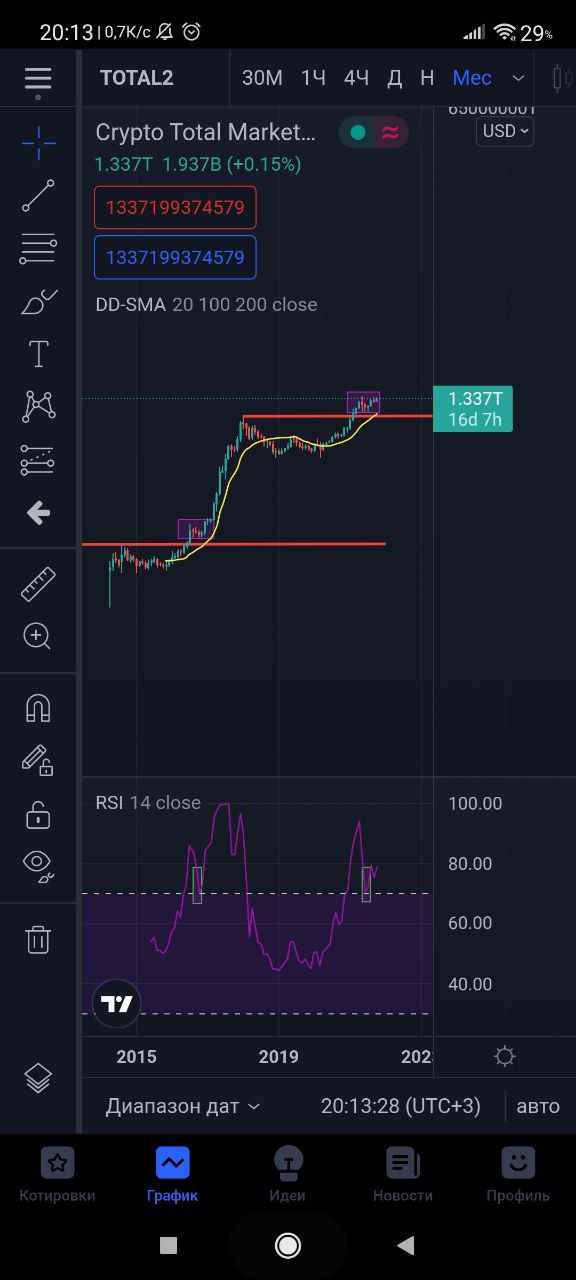Remove drawings with trash icon
The image size is (576, 1280).
[38, 939]
